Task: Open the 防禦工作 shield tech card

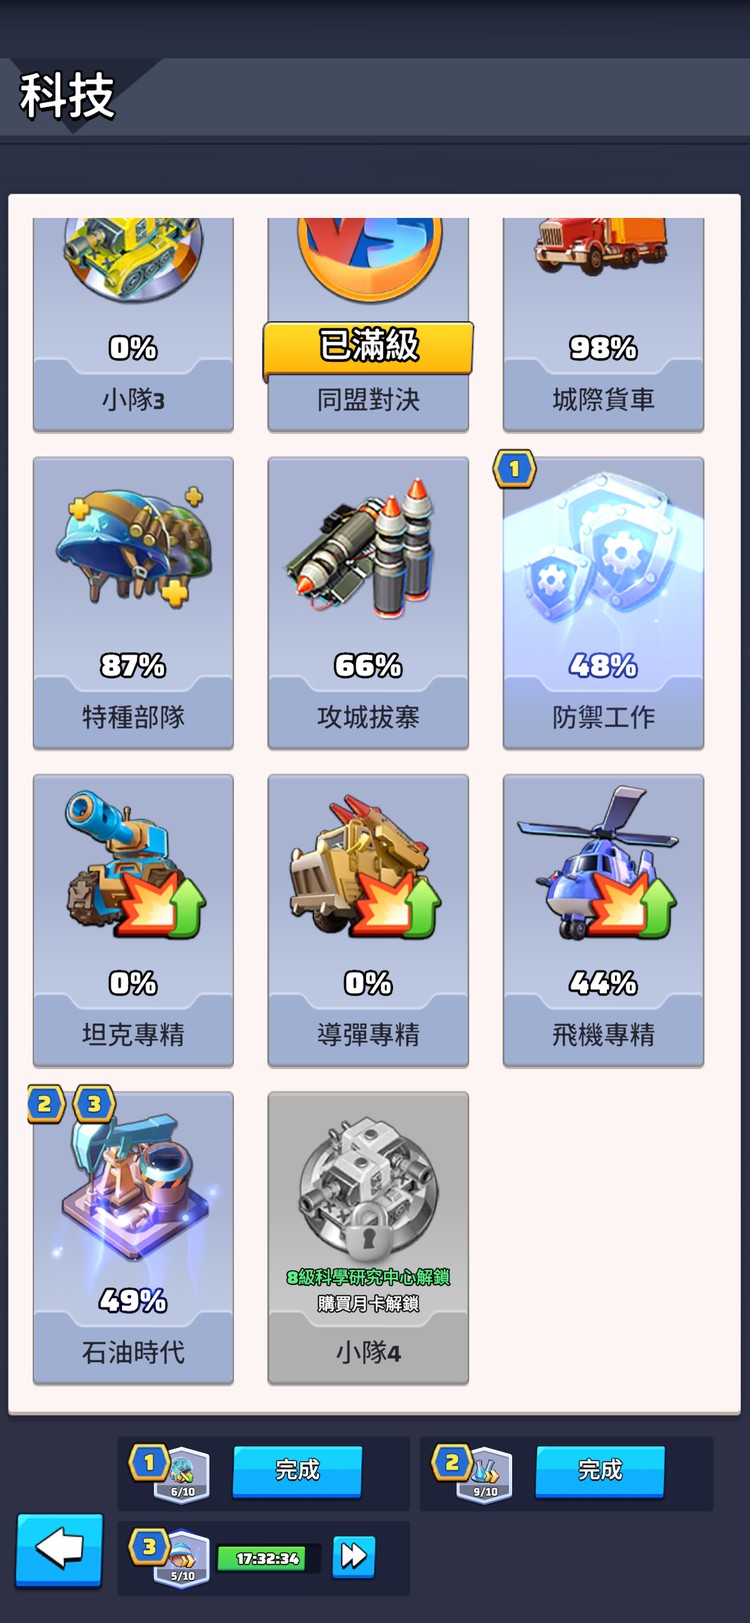Action: click(603, 603)
